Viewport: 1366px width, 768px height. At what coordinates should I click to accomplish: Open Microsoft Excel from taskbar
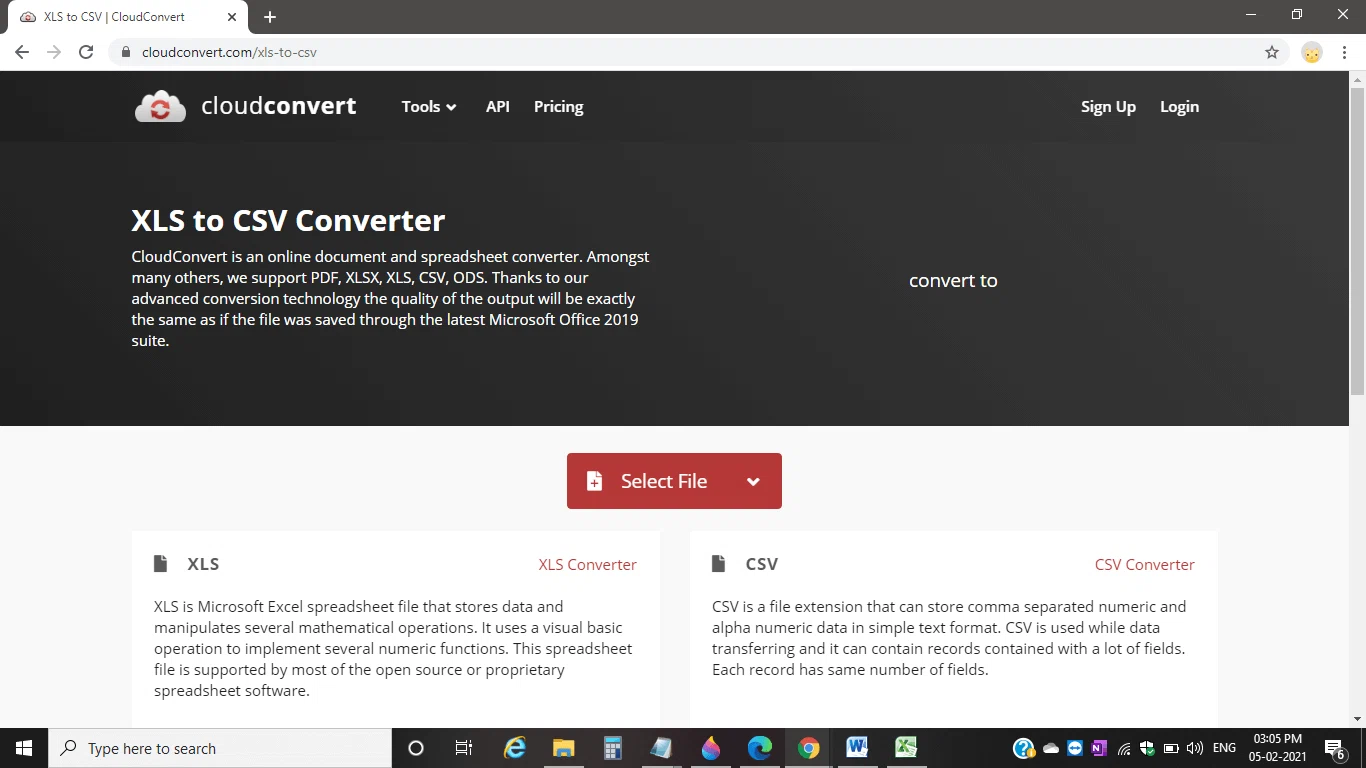(906, 748)
